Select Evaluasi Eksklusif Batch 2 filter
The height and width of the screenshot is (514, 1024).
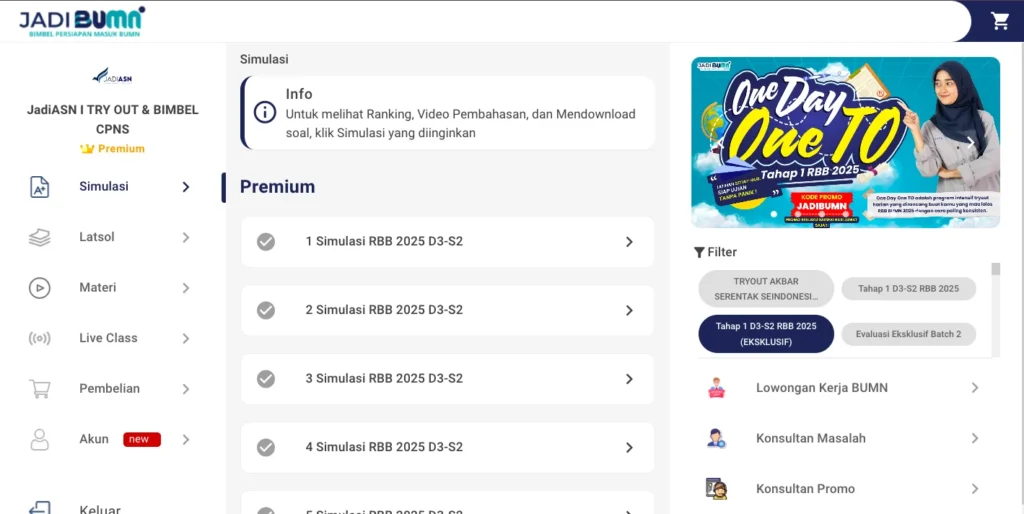(908, 334)
